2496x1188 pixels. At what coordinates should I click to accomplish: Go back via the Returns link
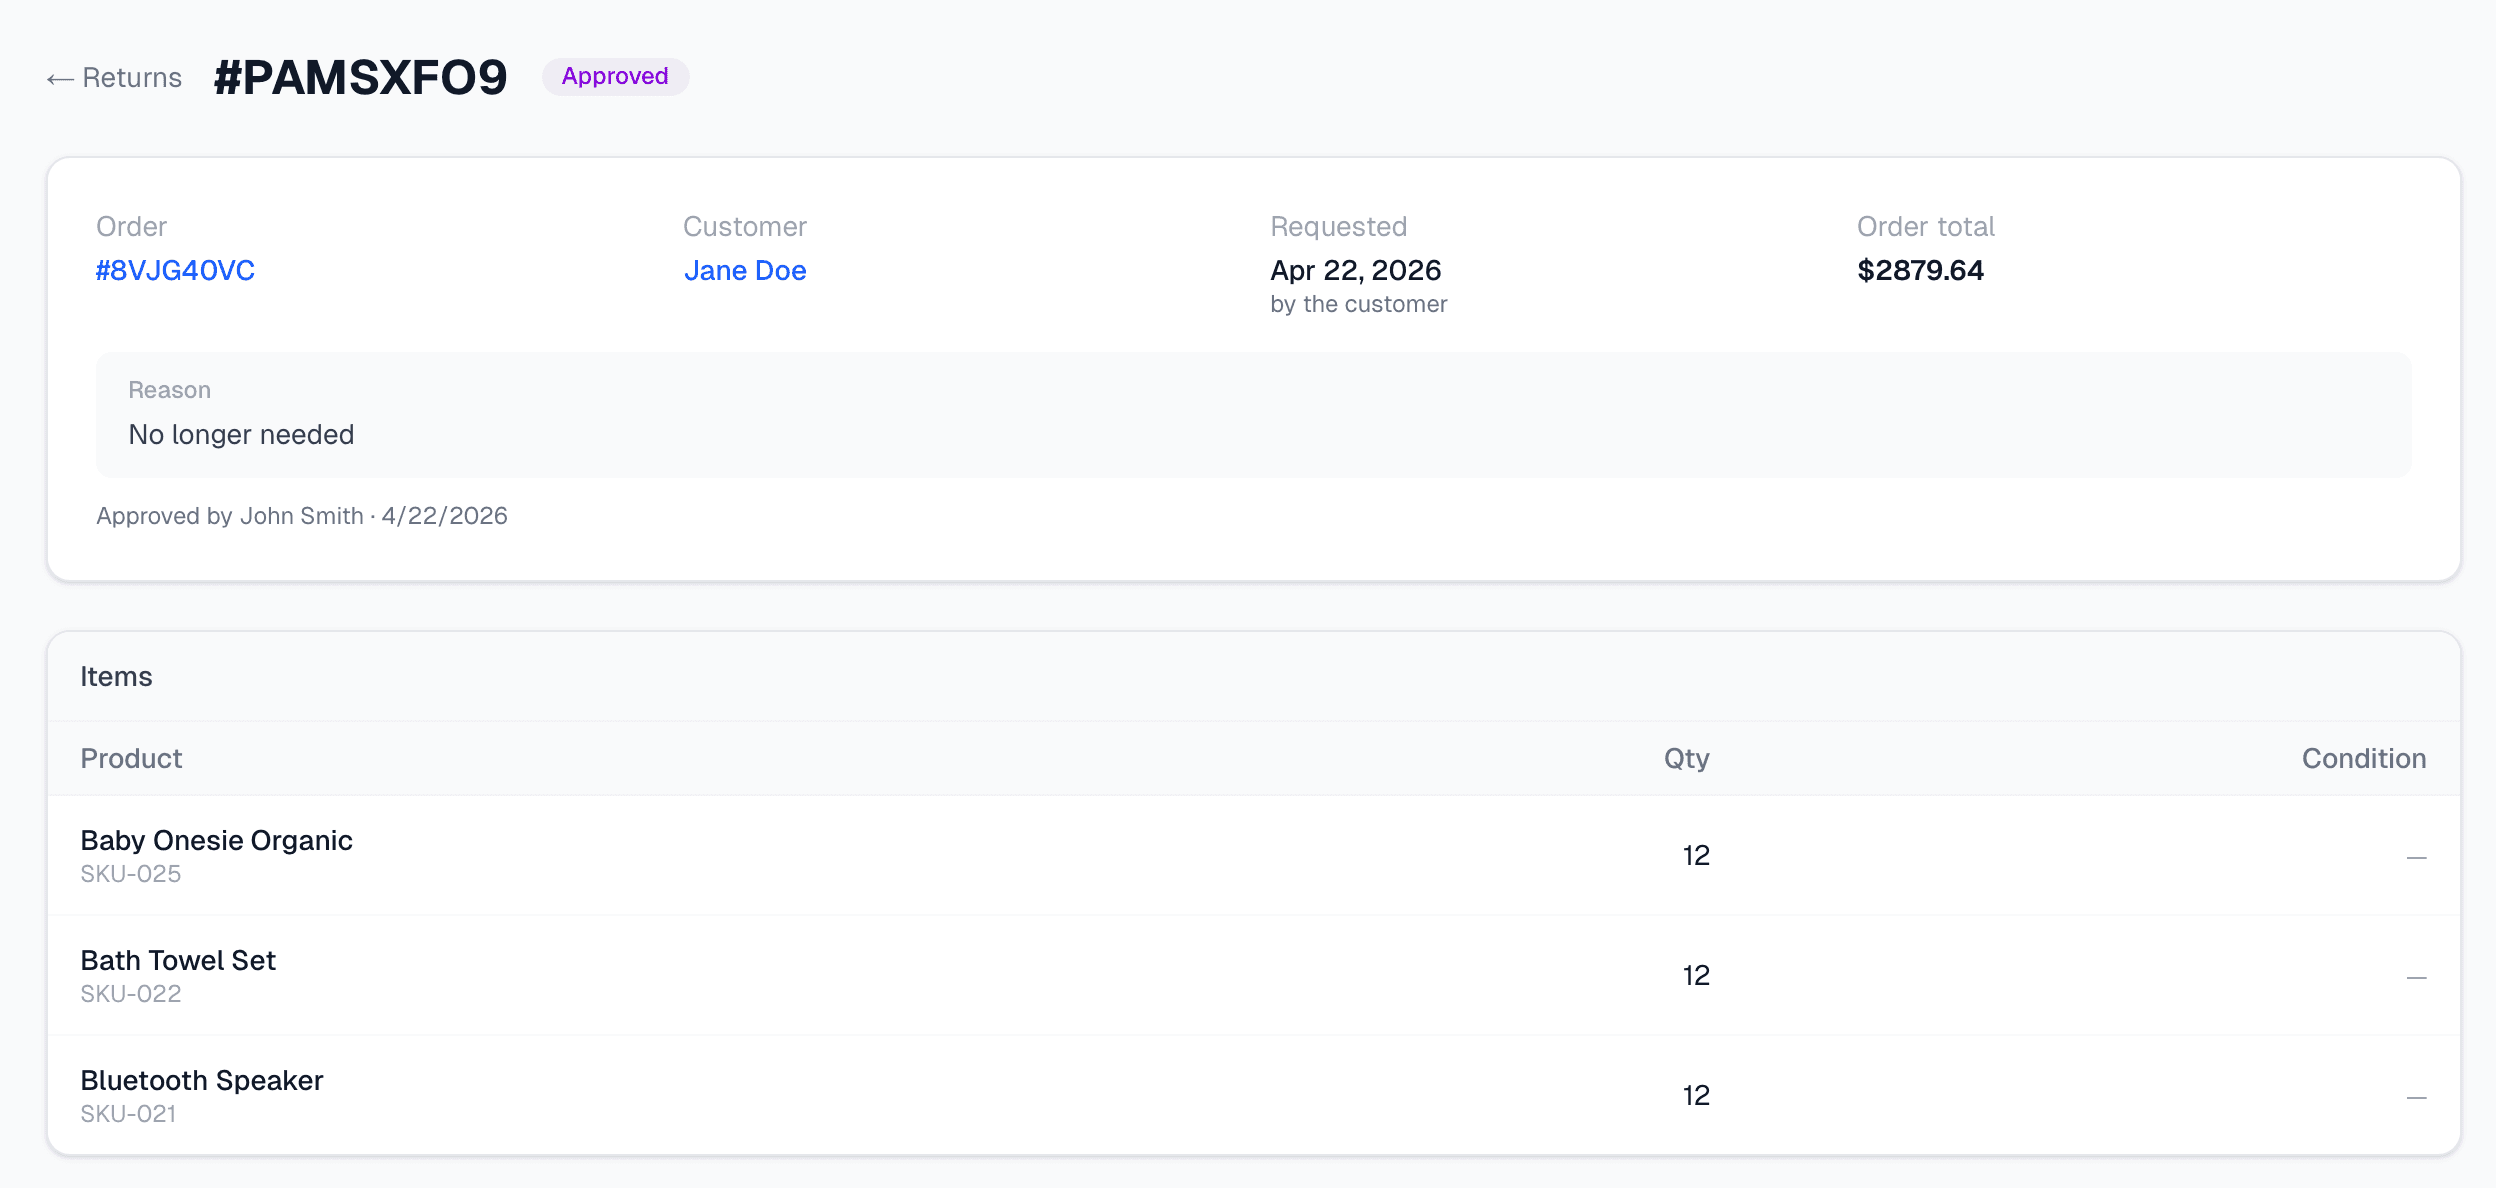[114, 78]
